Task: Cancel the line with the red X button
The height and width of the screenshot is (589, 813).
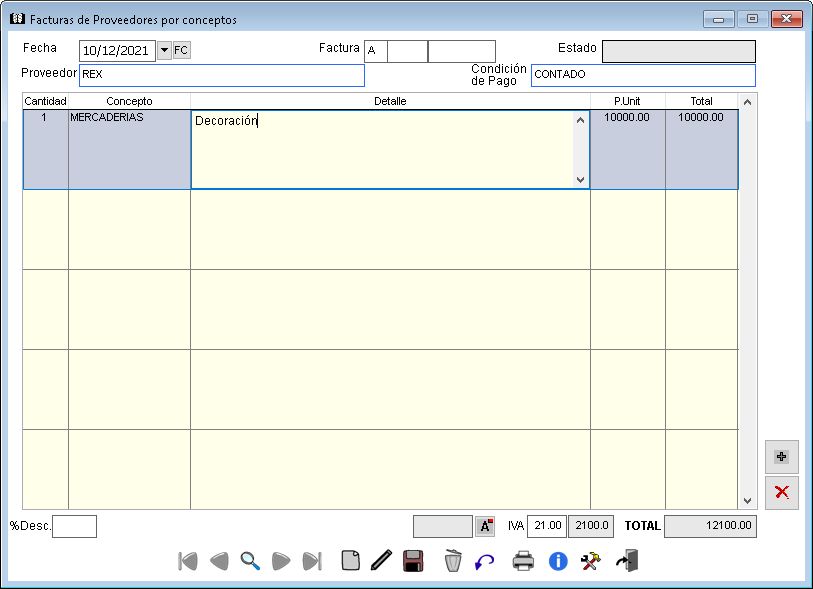Action: 781,492
